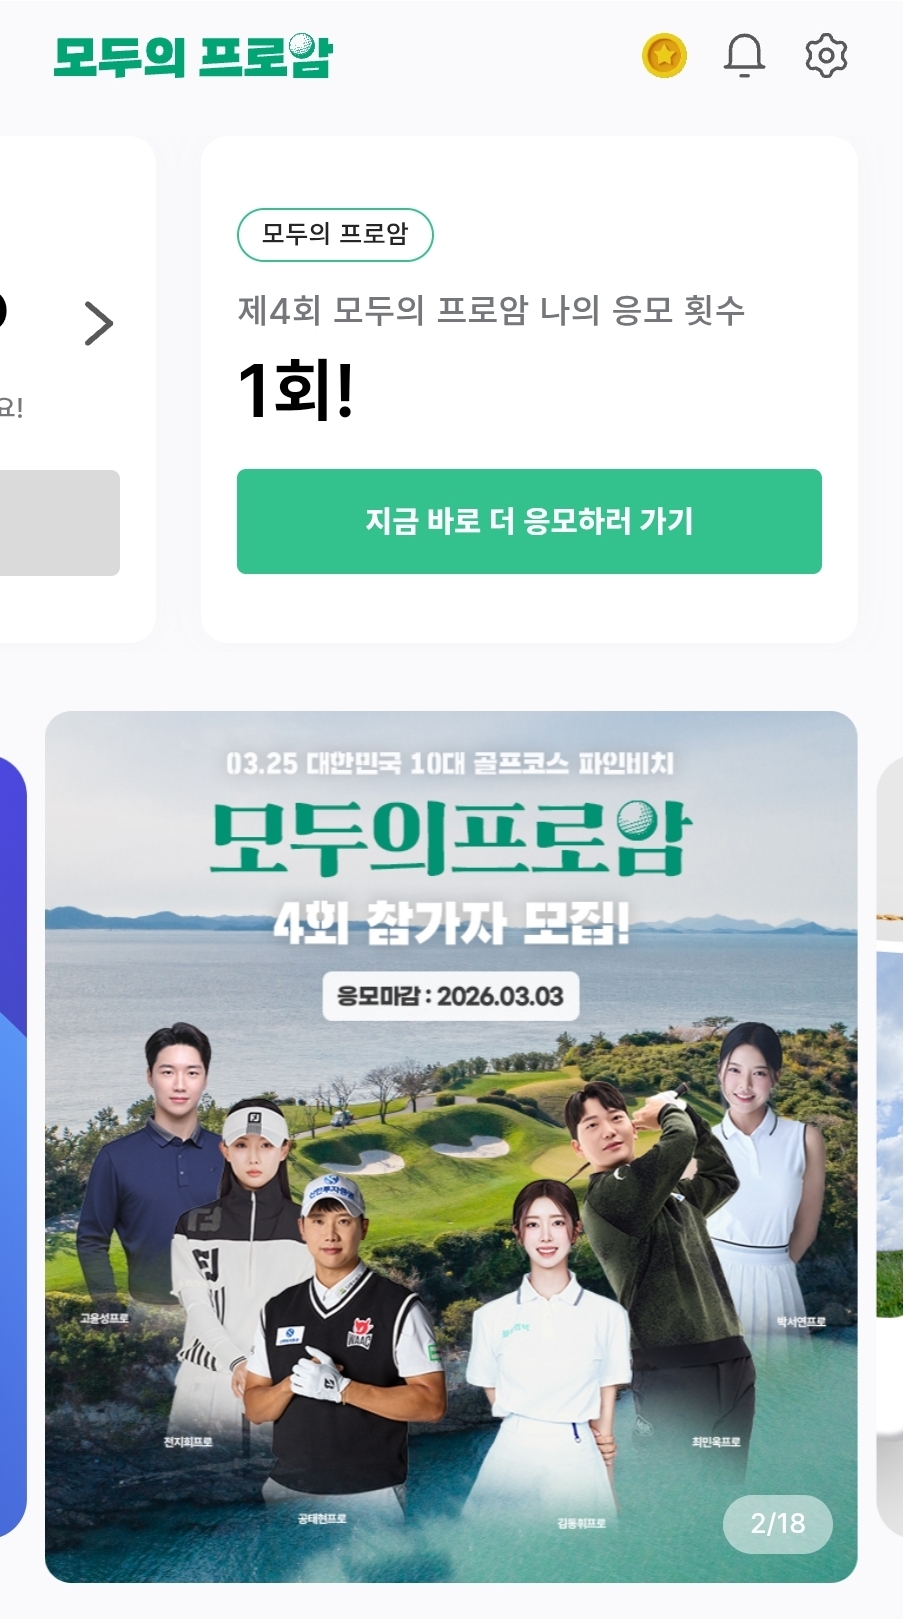Screen dimensions: 904x1619
Task: Tap 지금 바로 더 응모하러 가기 button
Action: pos(529,521)
